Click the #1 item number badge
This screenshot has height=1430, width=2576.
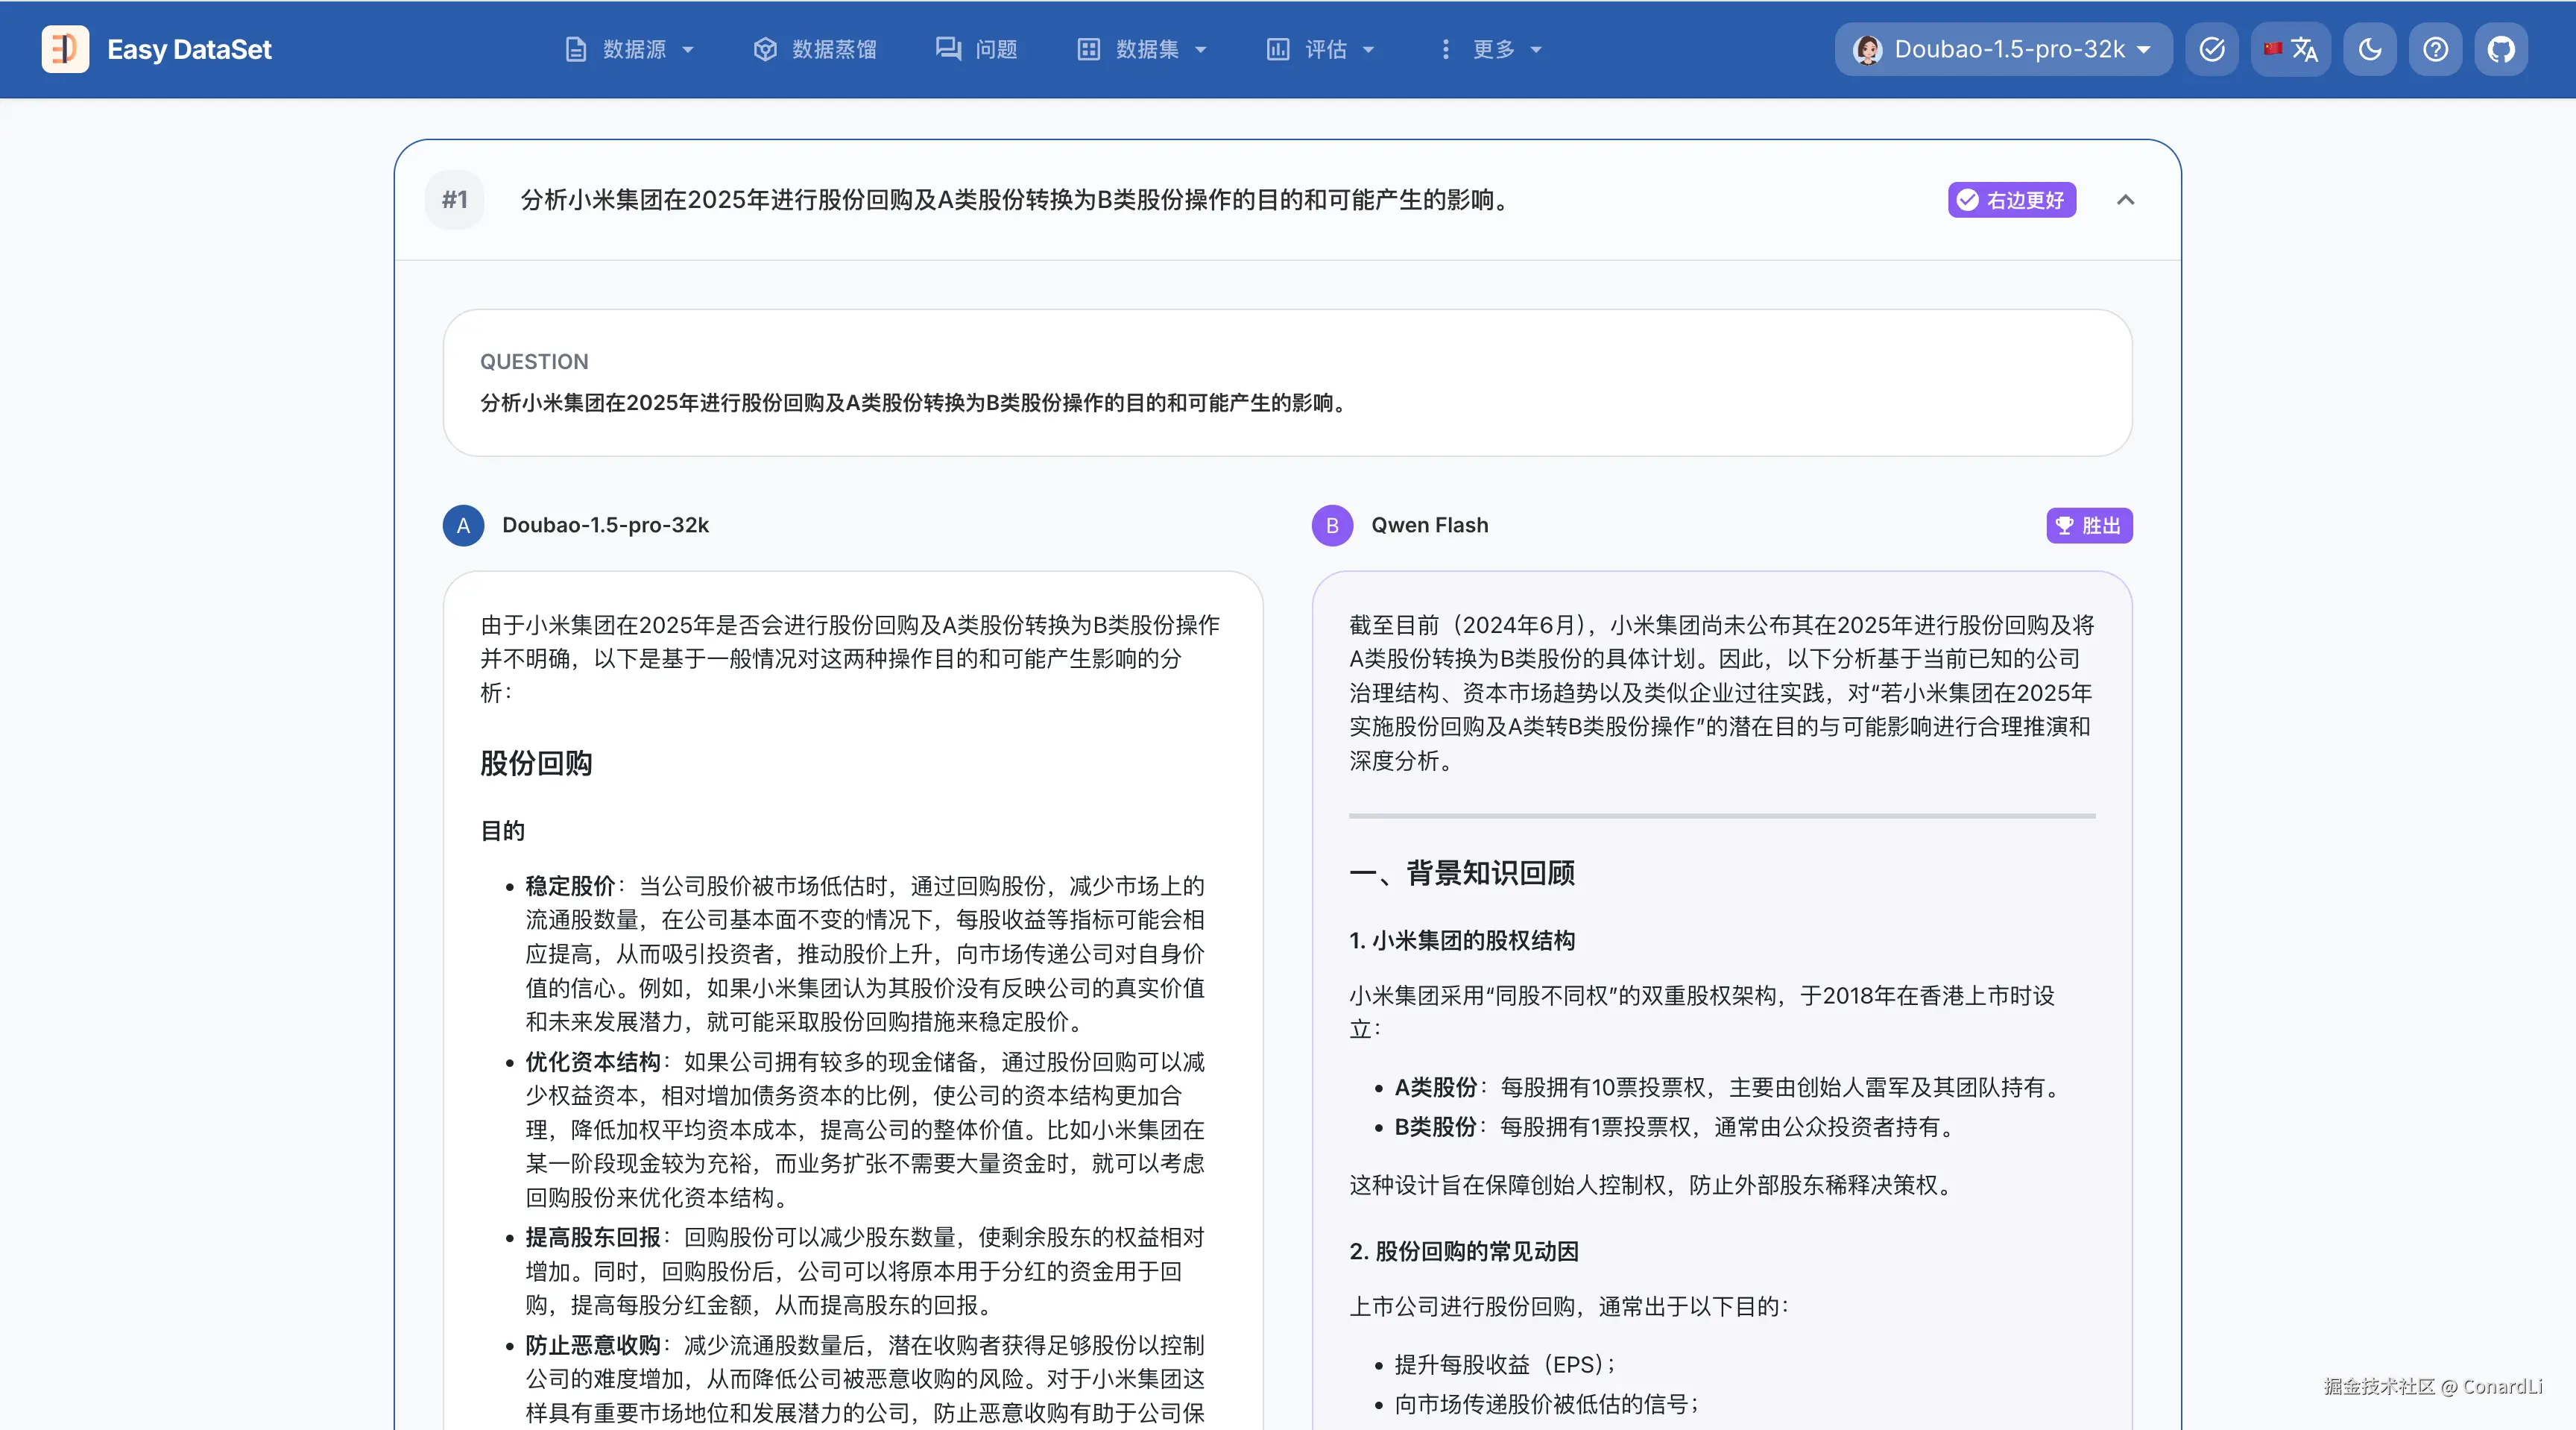pyautogui.click(x=455, y=200)
